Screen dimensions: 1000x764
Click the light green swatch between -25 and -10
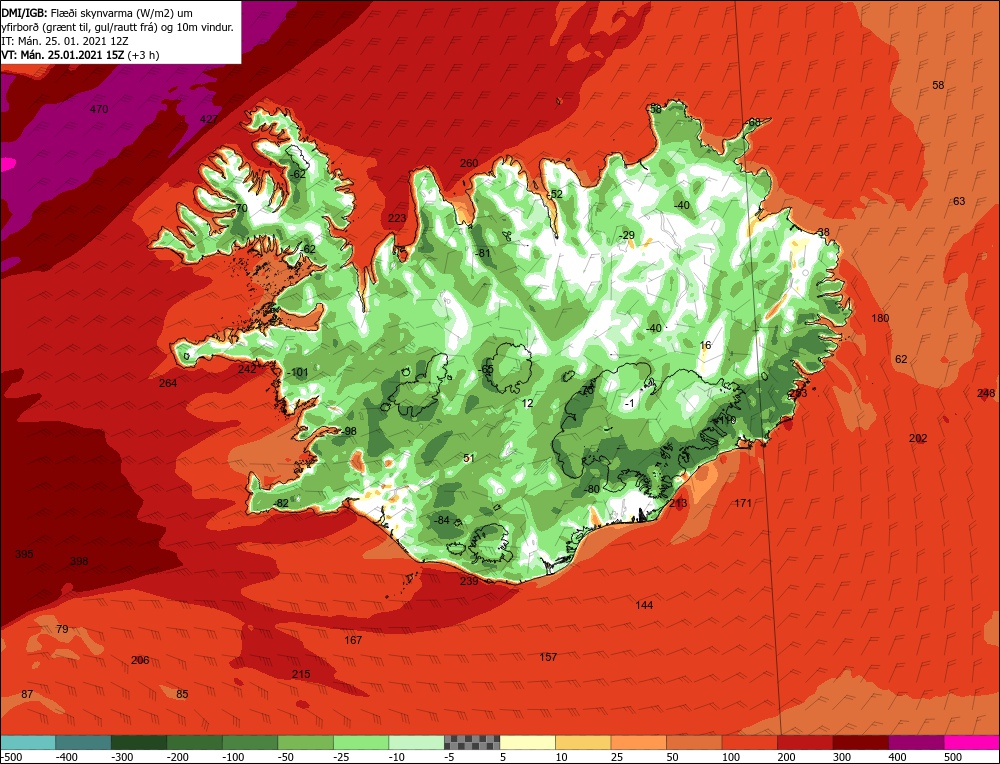click(360, 742)
